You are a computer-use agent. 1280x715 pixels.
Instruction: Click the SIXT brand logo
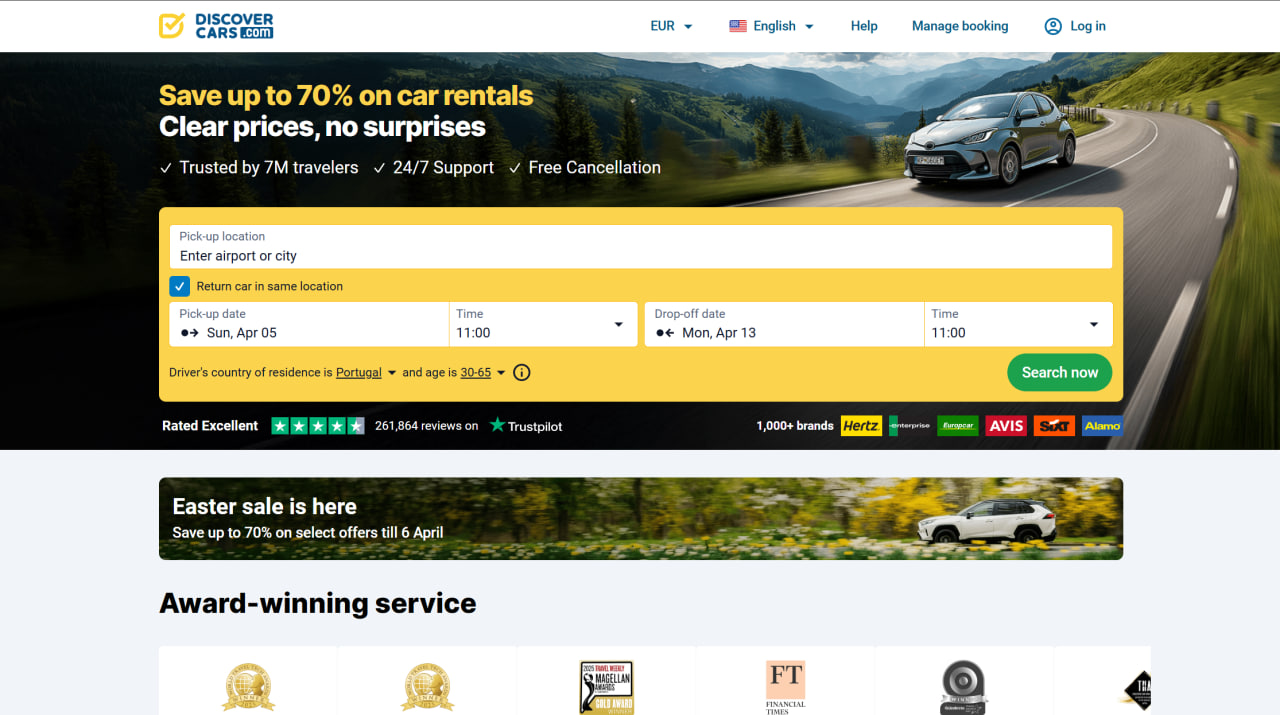(x=1054, y=426)
